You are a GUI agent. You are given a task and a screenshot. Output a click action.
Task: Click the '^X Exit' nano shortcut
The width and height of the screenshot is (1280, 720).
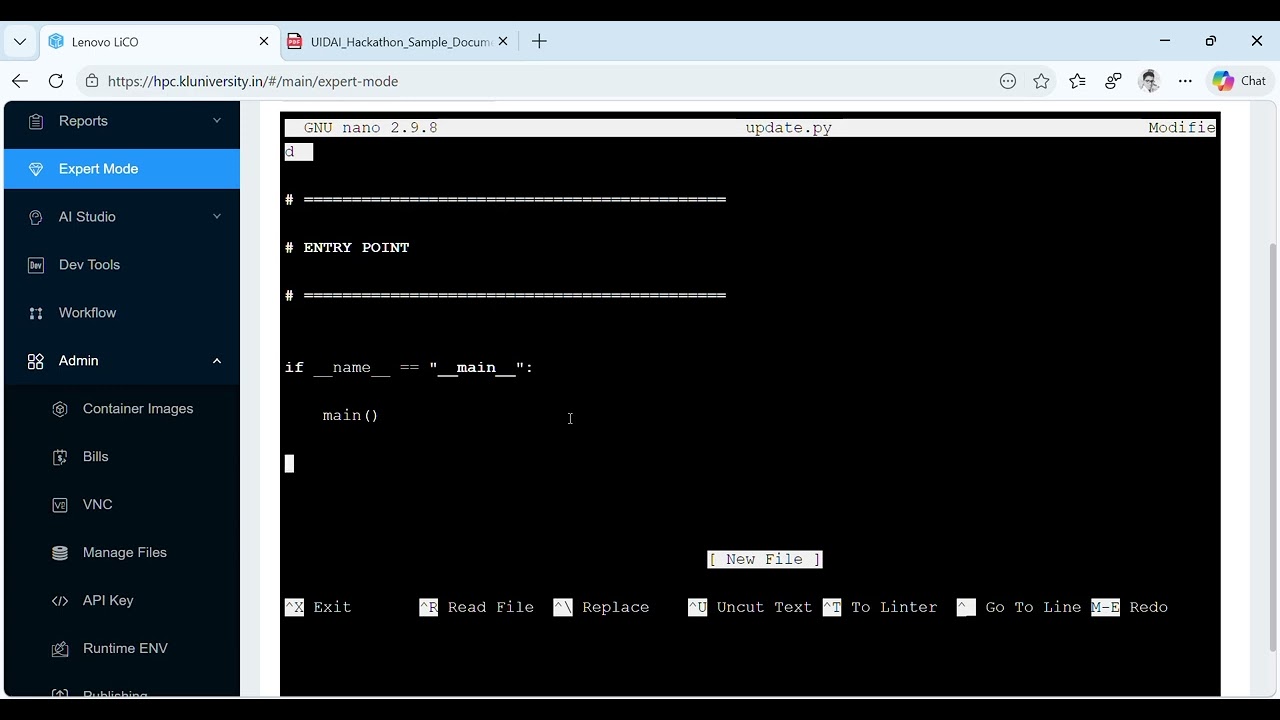(x=318, y=607)
